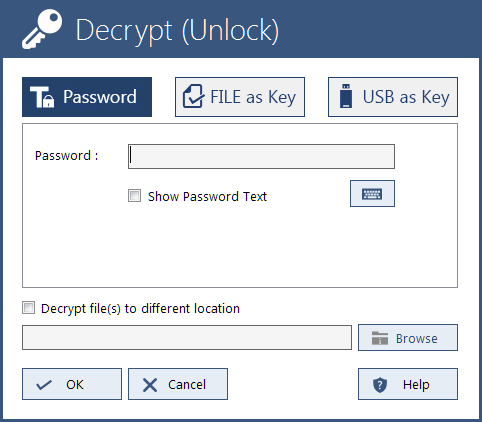Click the folder icon on Browse
482x422 pixels.
pyautogui.click(x=380, y=338)
